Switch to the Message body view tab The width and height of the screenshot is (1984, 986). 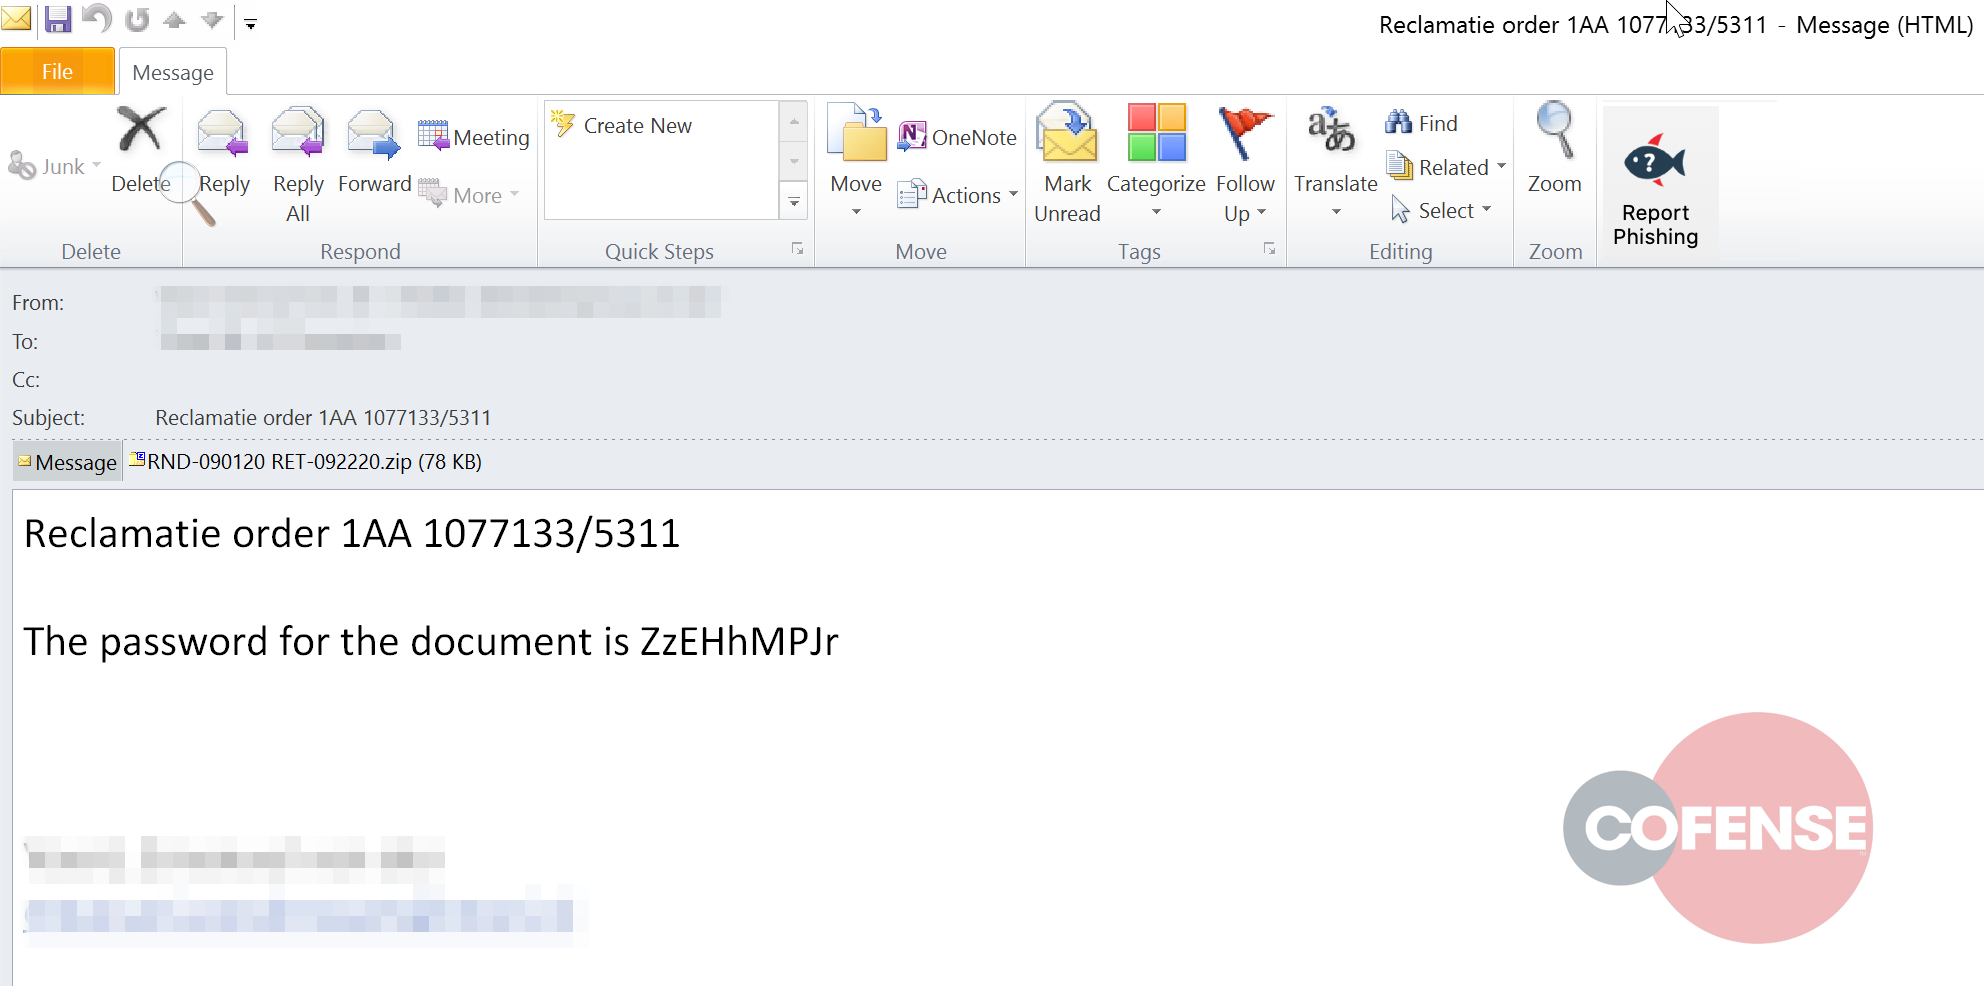[x=67, y=462]
